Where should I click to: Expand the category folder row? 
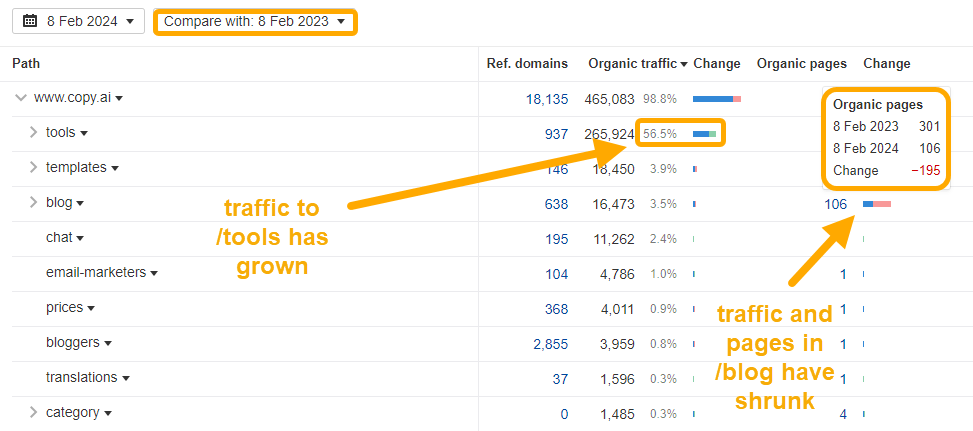pyautogui.click(x=33, y=413)
